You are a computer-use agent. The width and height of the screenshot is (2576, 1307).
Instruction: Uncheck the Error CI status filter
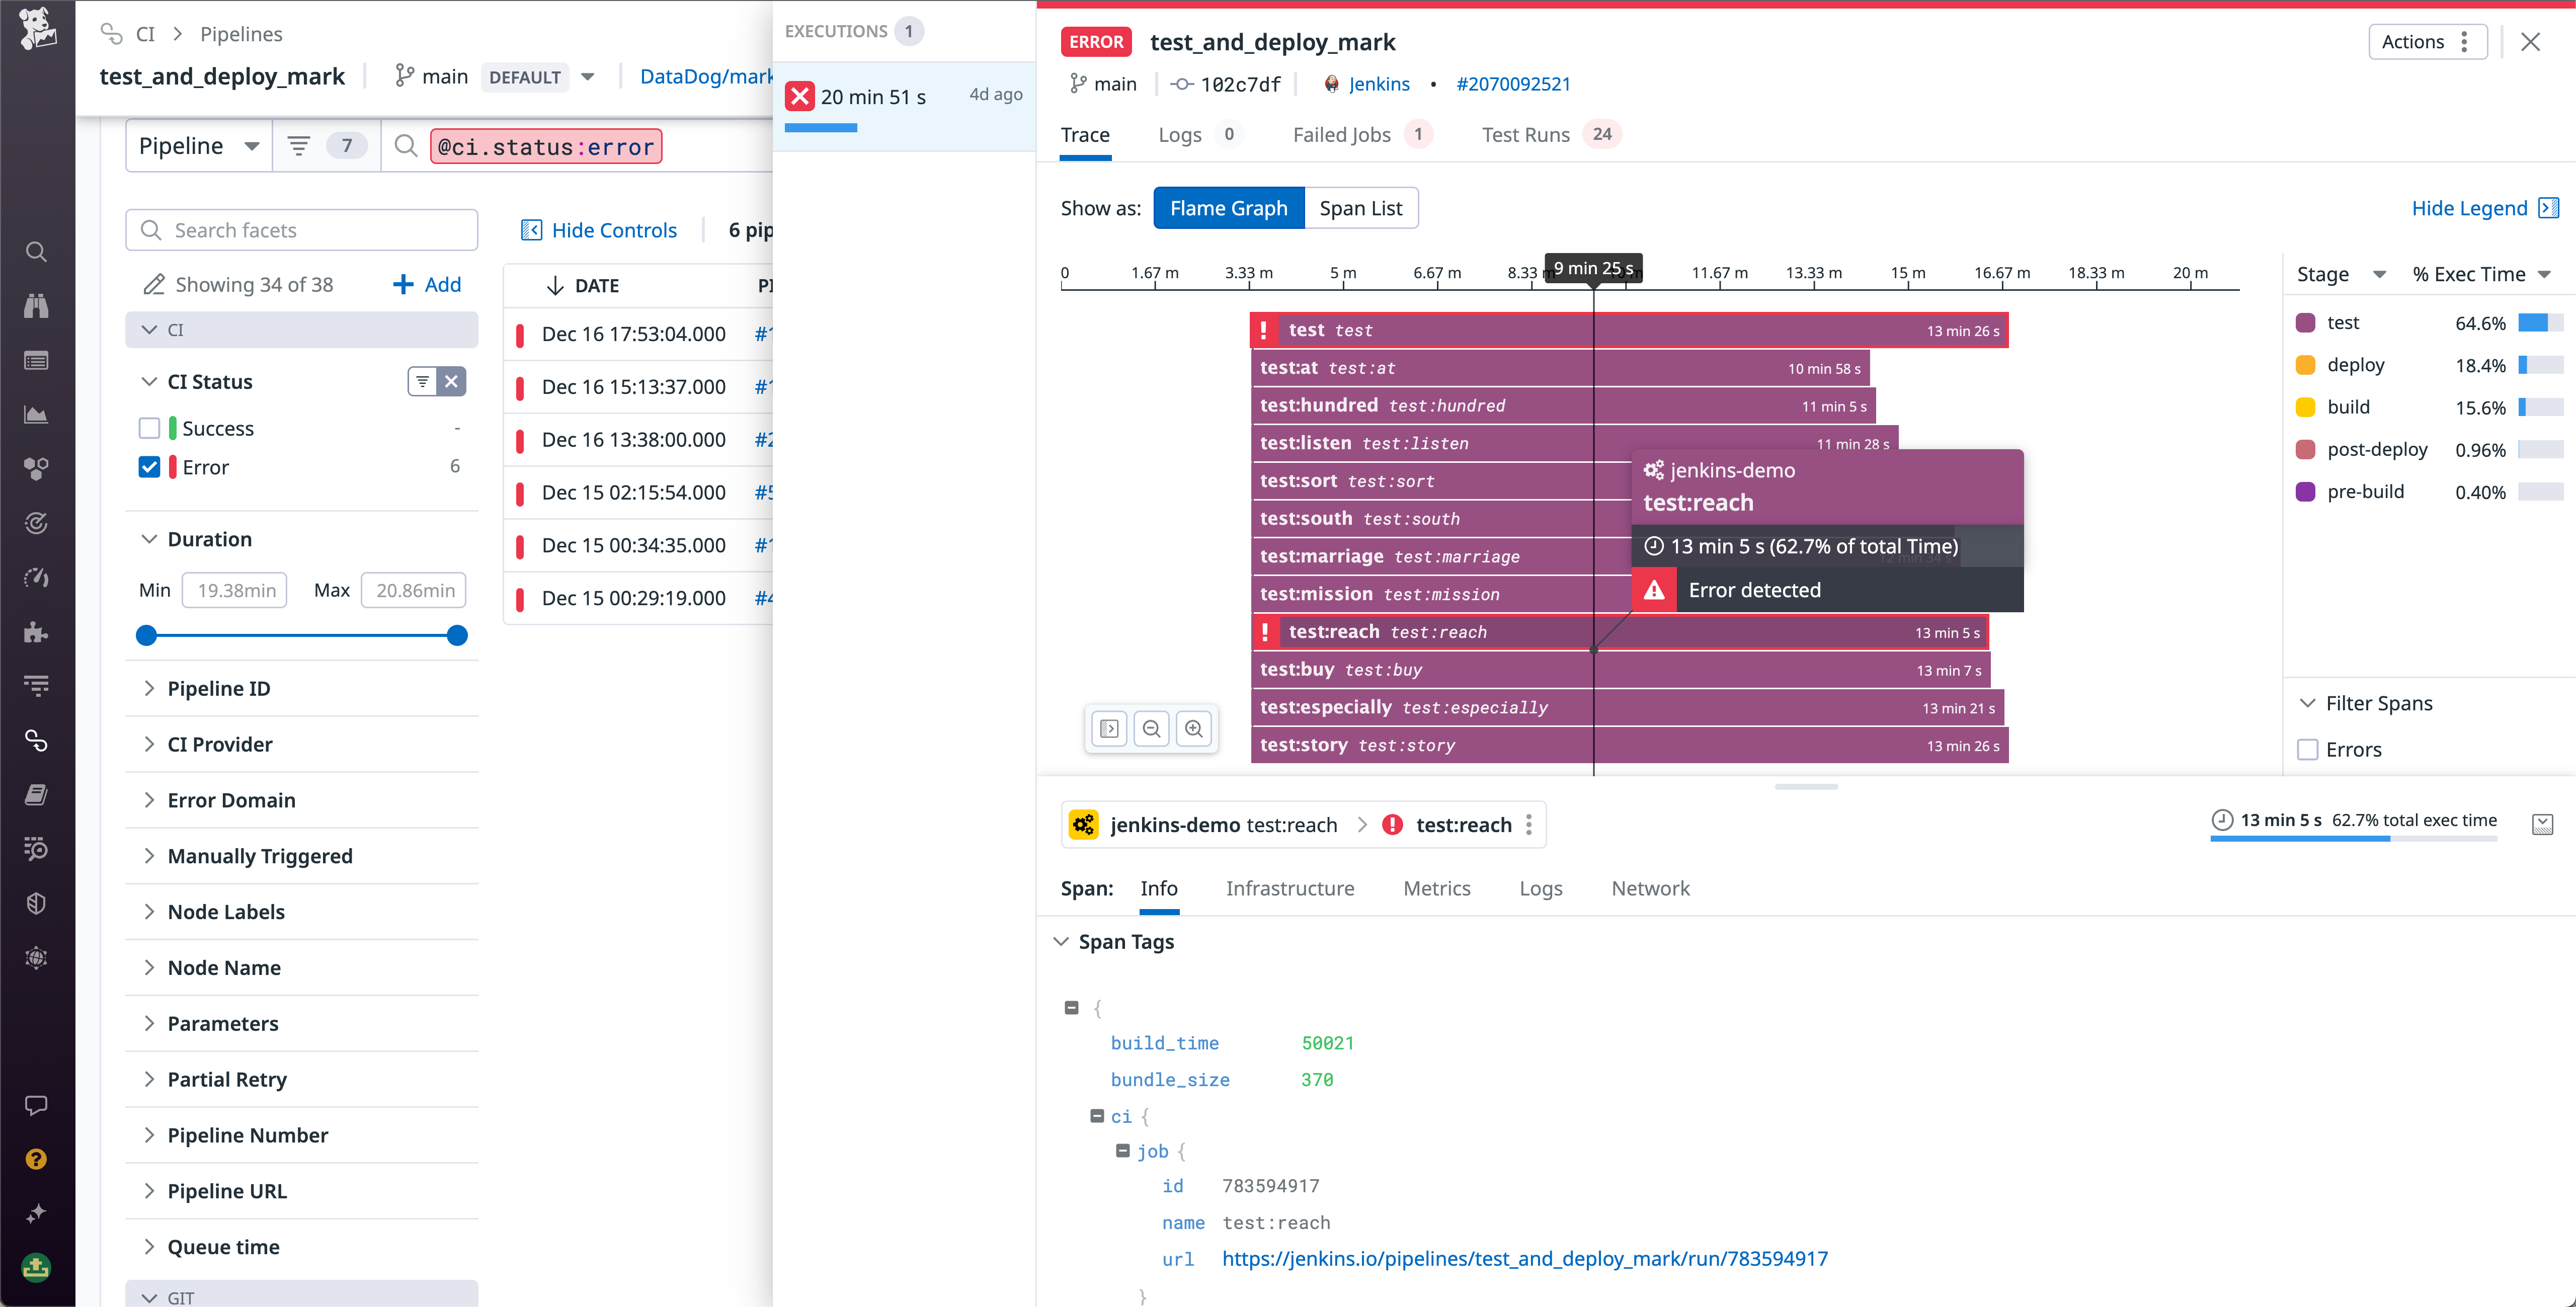tap(149, 467)
